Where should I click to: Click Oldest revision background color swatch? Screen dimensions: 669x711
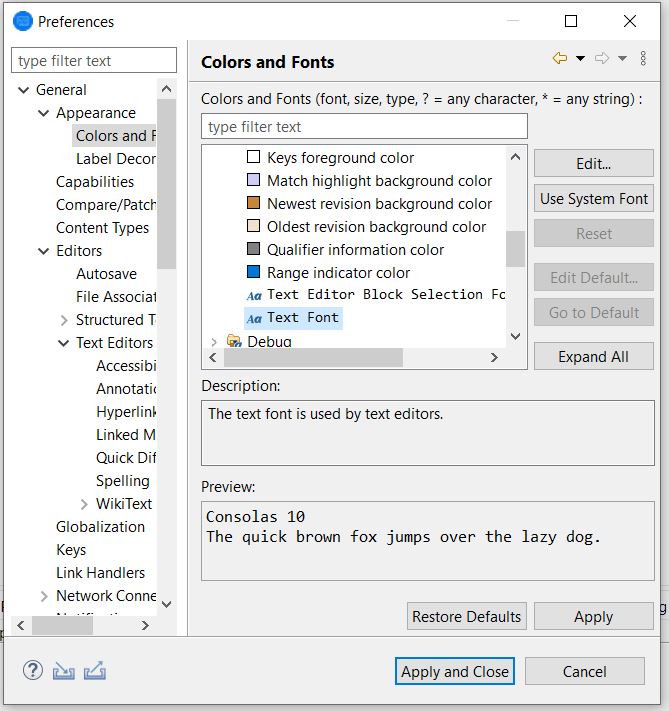click(x=253, y=226)
